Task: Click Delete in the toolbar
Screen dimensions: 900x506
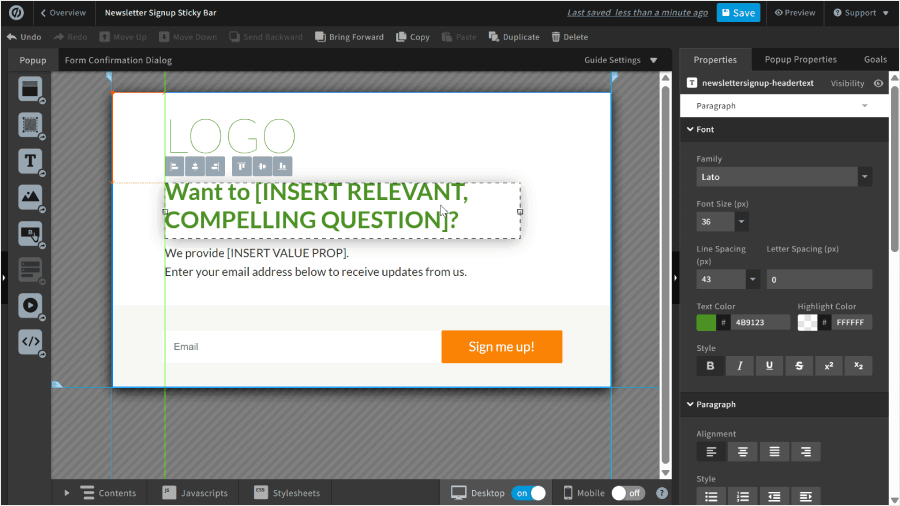Action: (570, 37)
